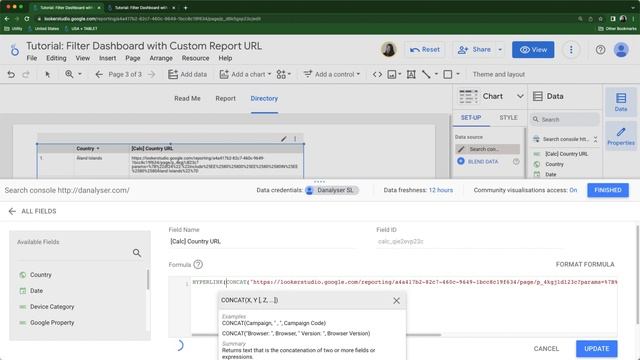Expand the Share options arrow
Screen dimensions: 640x360
[500, 50]
